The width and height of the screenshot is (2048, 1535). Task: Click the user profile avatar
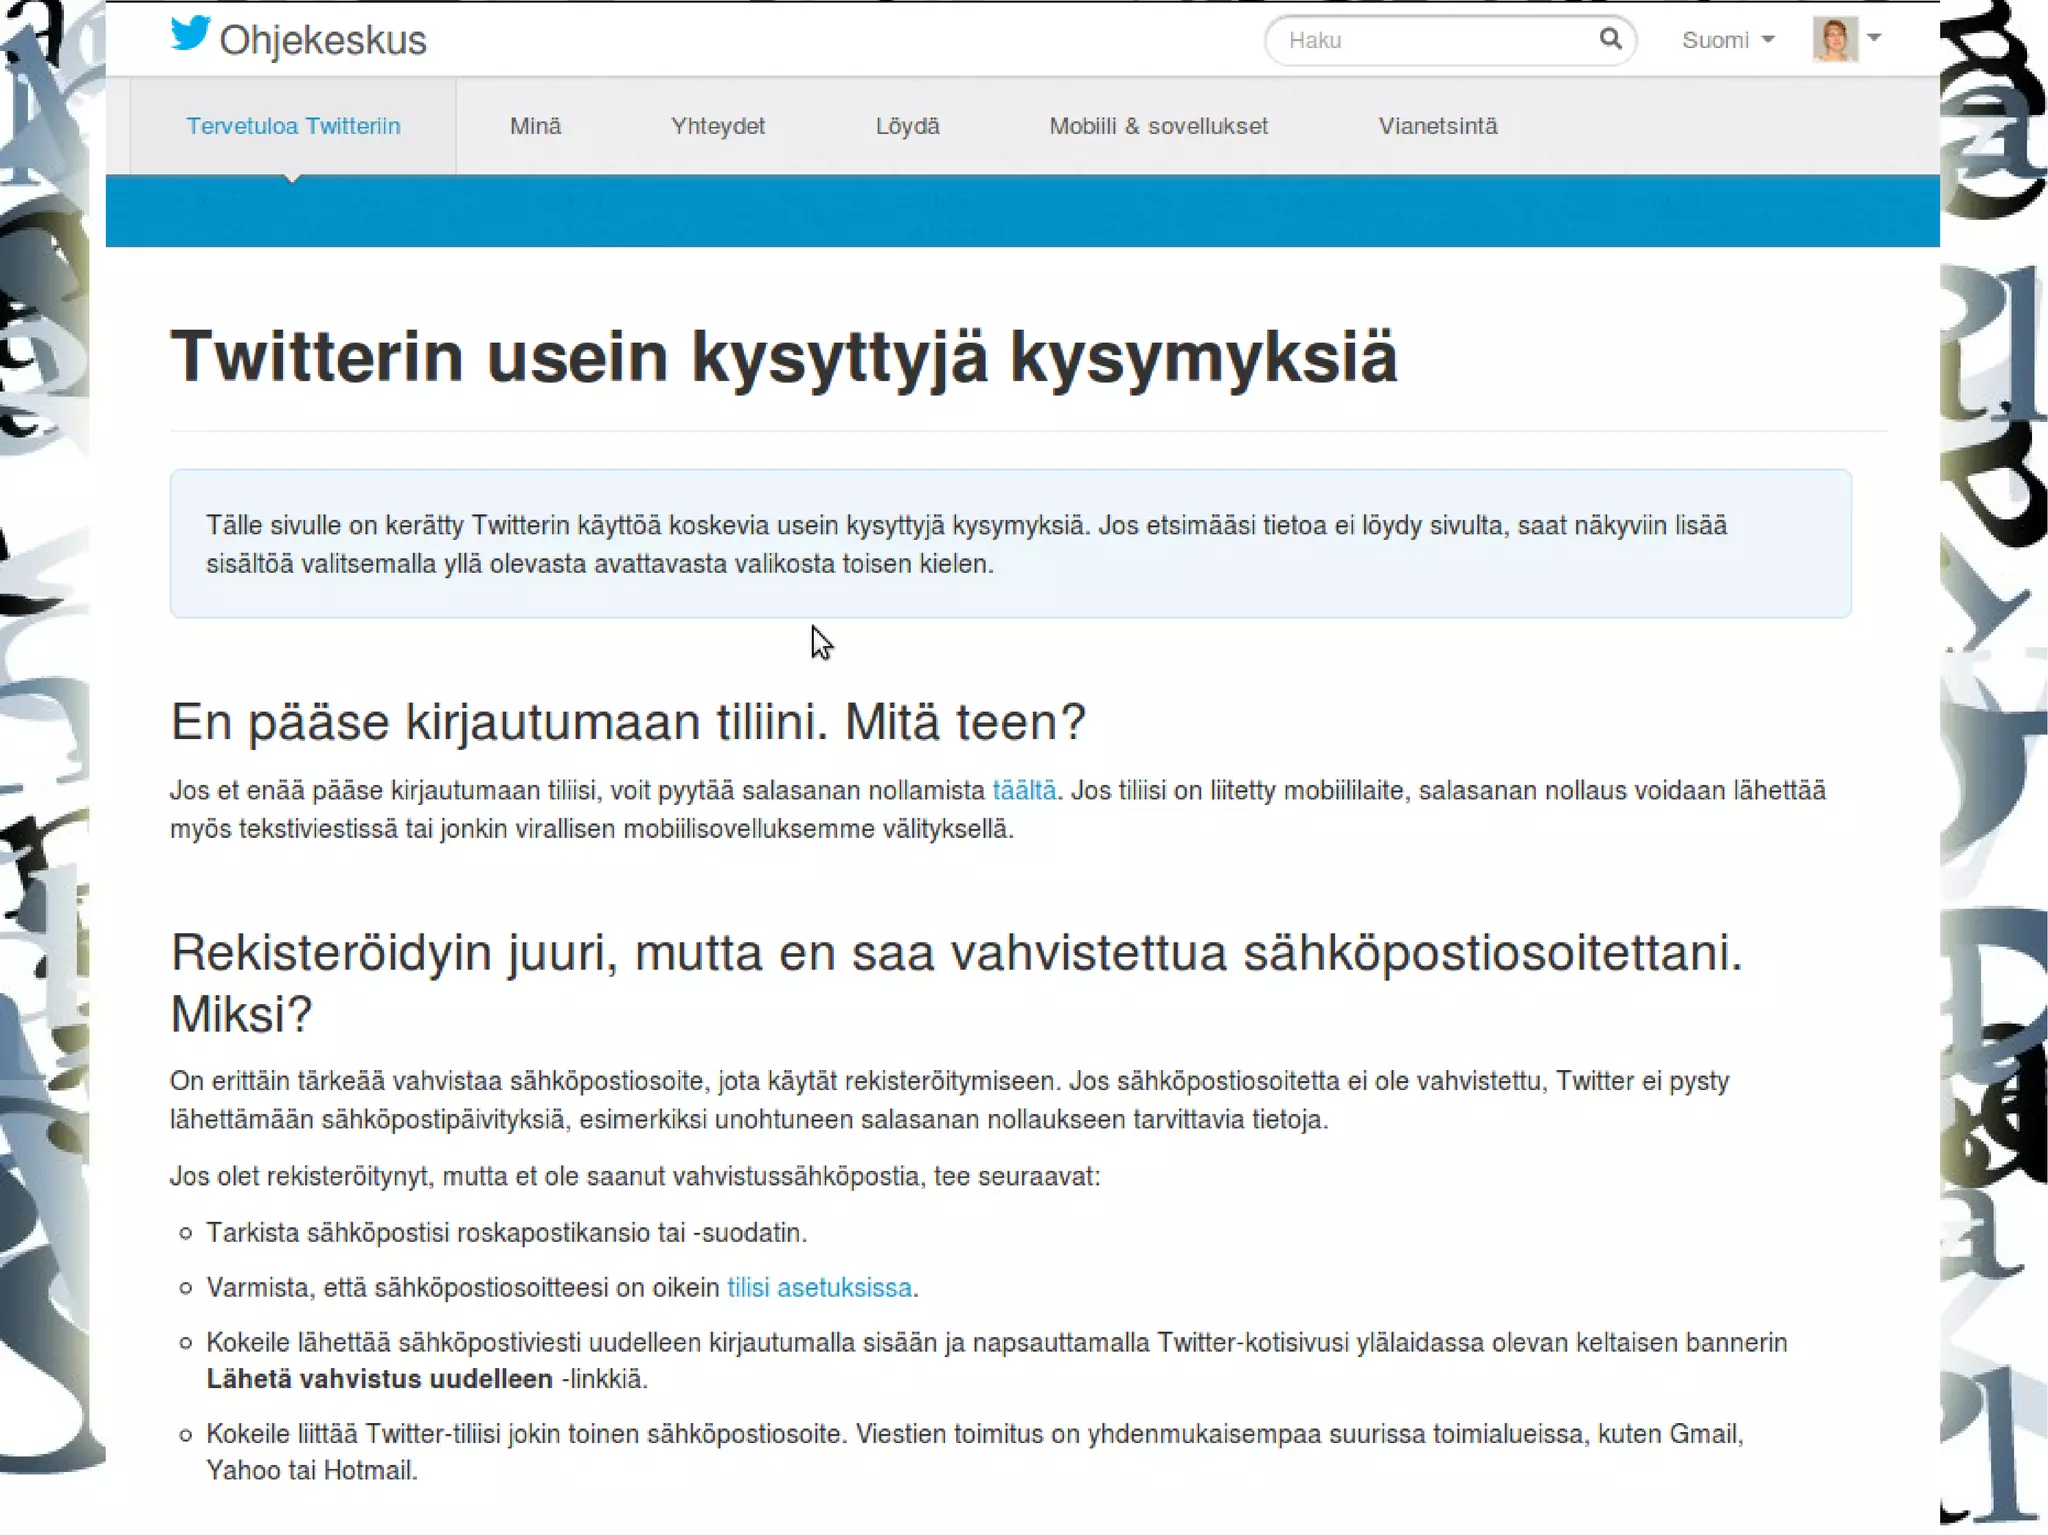click(1834, 40)
